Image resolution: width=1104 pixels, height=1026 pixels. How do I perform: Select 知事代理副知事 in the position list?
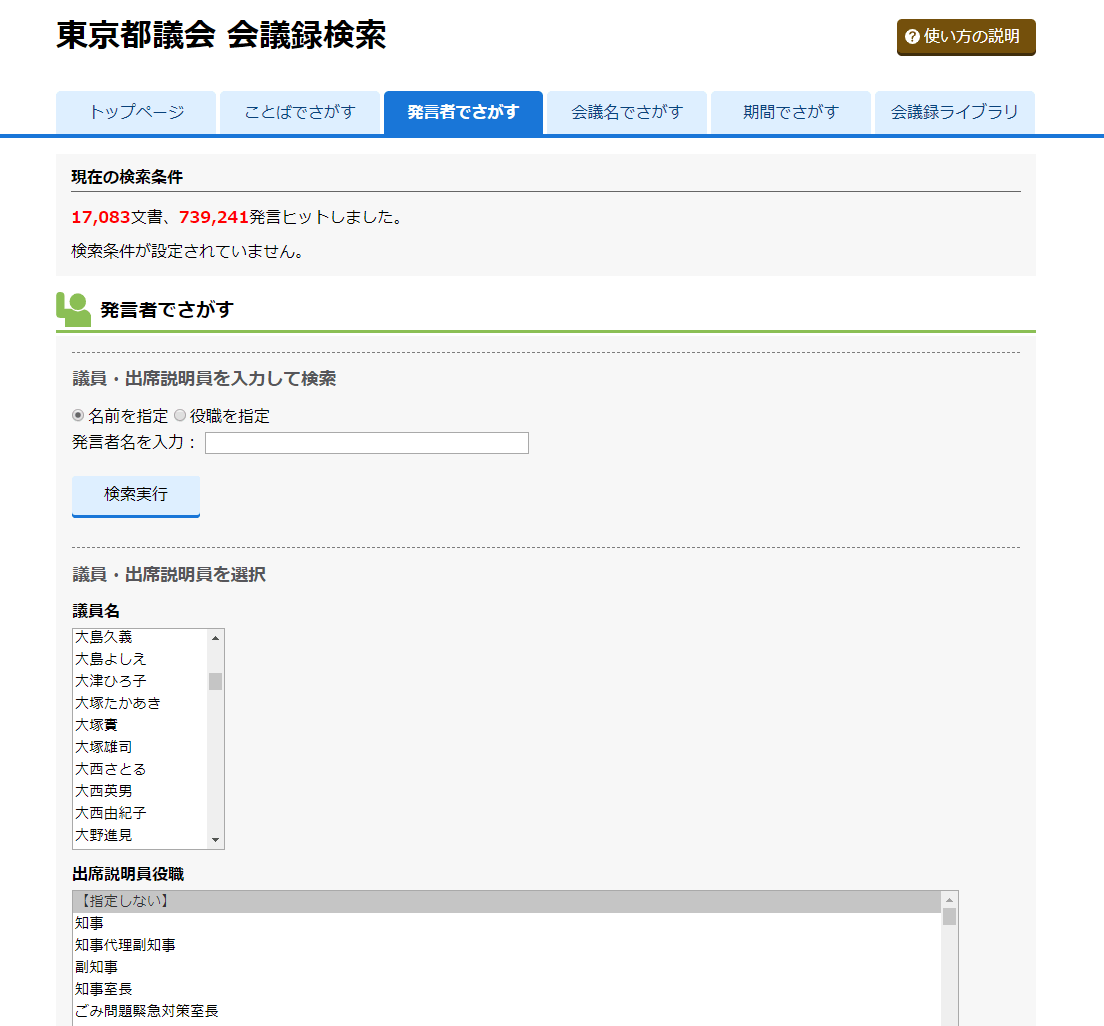(507, 945)
